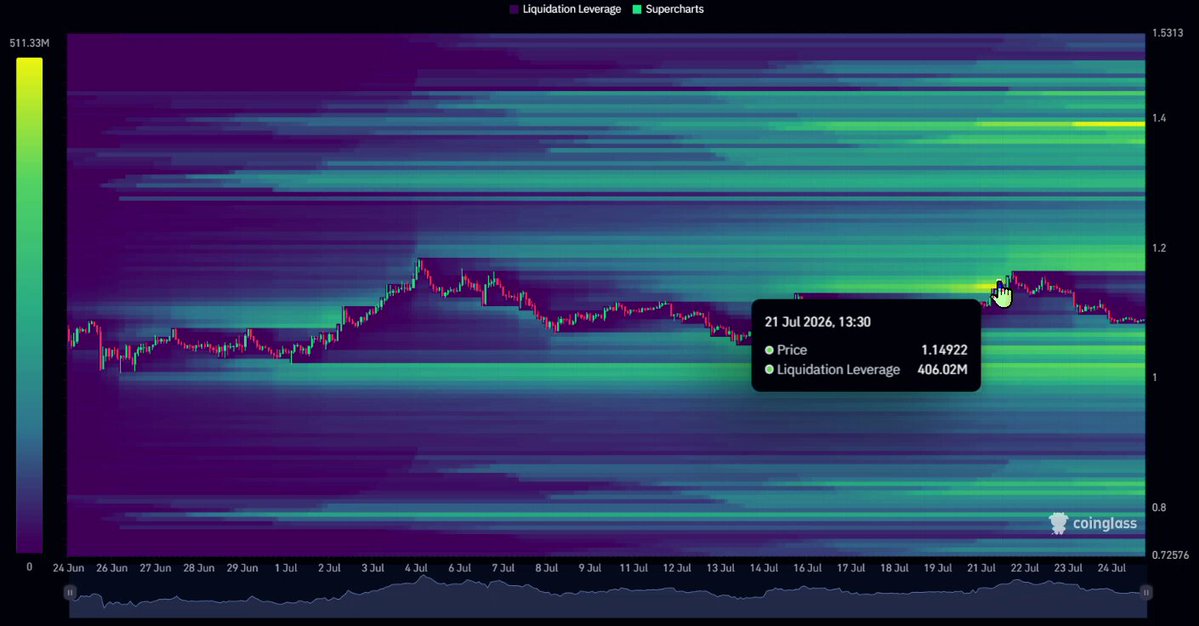The width and height of the screenshot is (1199, 626).
Task: Click the 0.72576 price axis bottom value
Action: [1170, 555]
